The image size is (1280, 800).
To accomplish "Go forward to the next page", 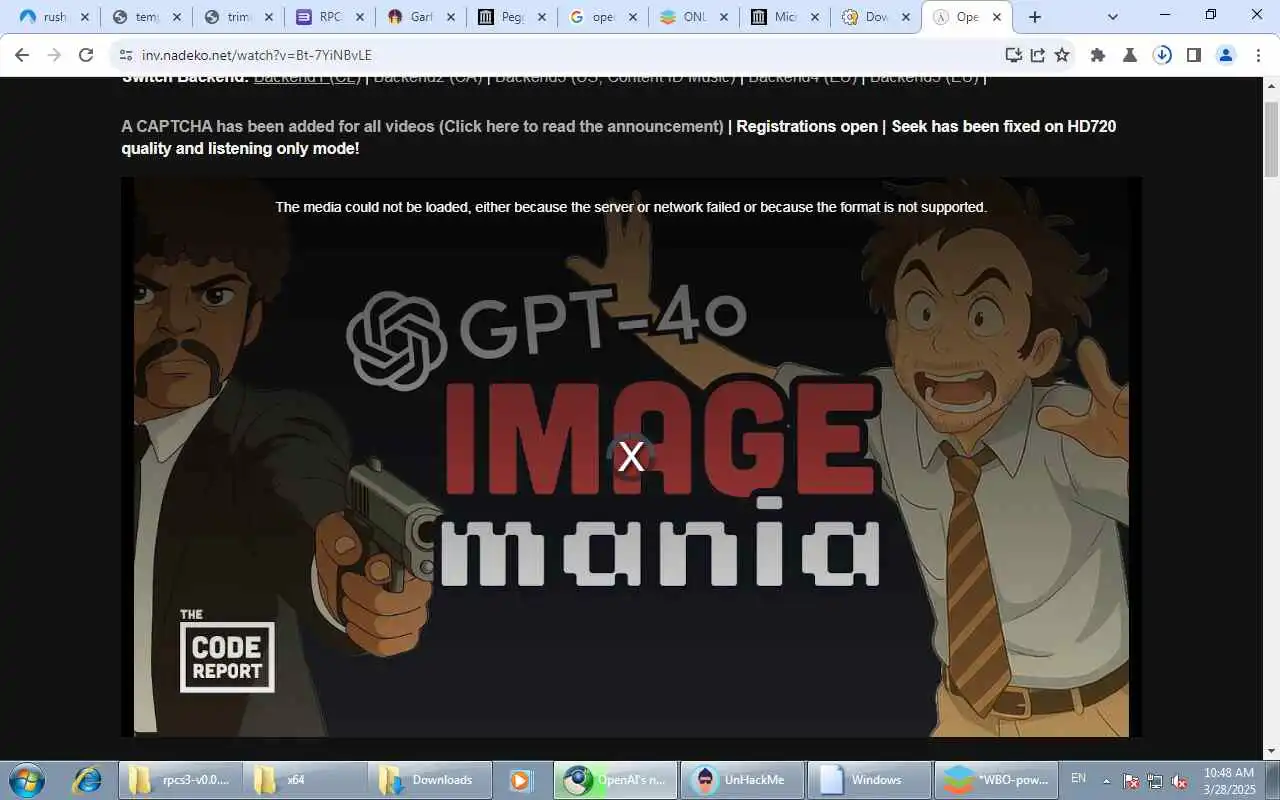I will point(54,55).
